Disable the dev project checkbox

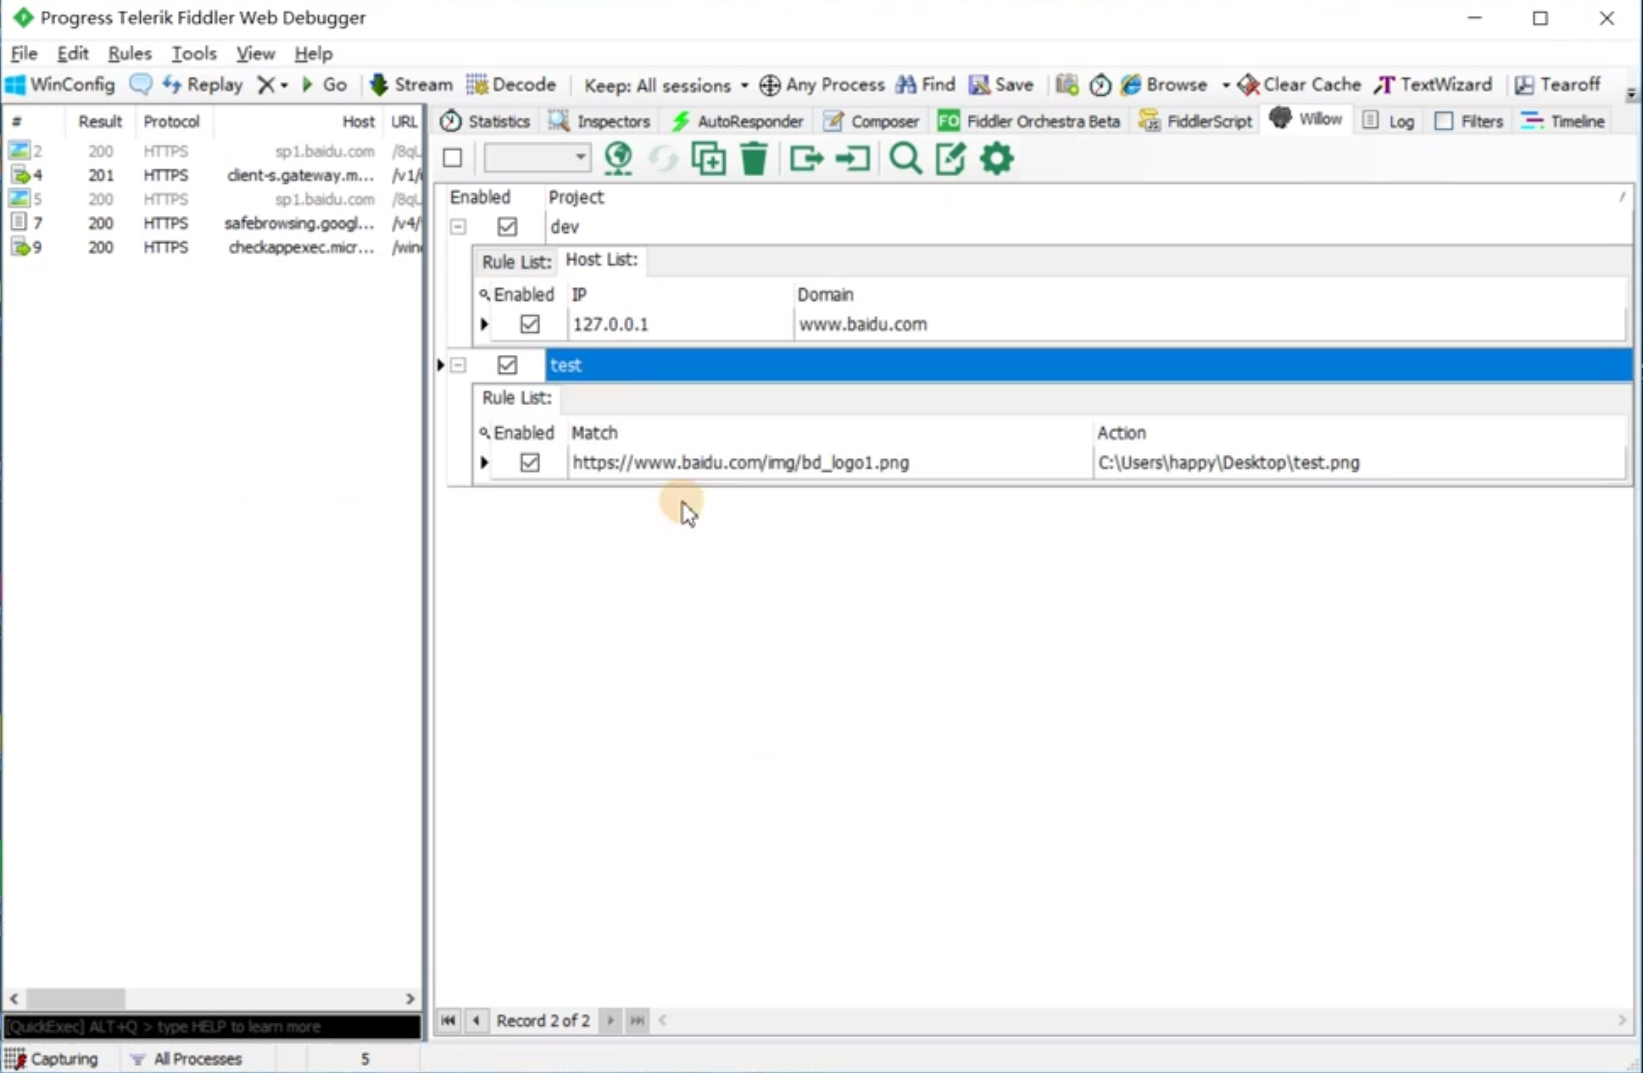pyautogui.click(x=507, y=227)
